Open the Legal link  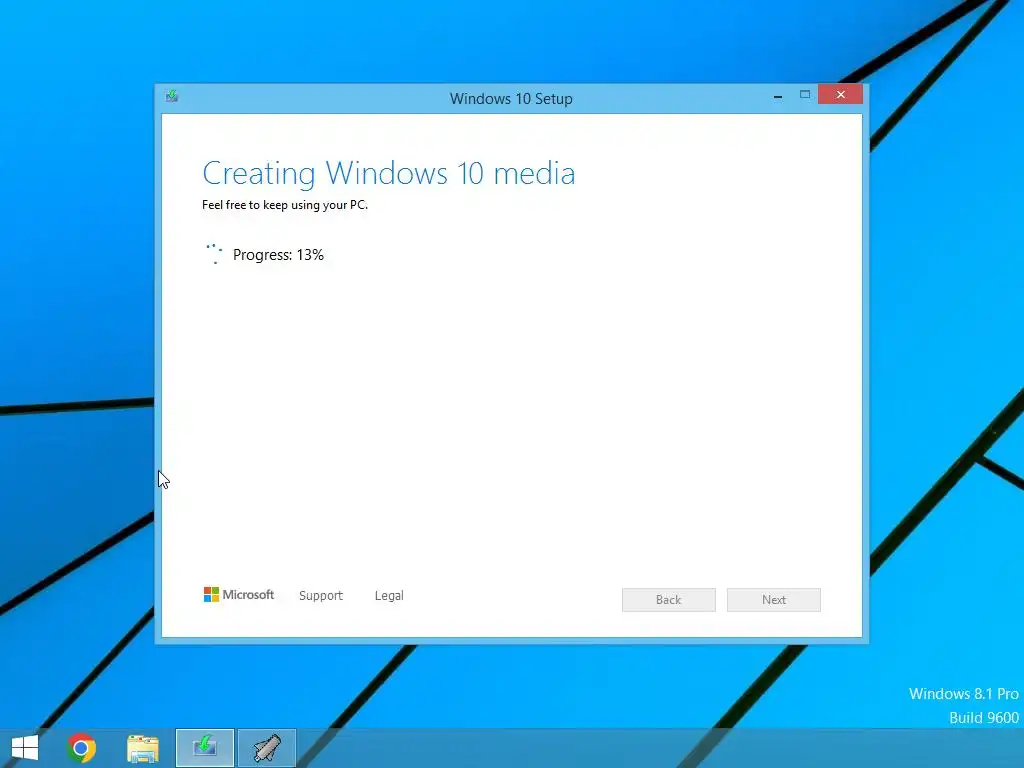(389, 596)
